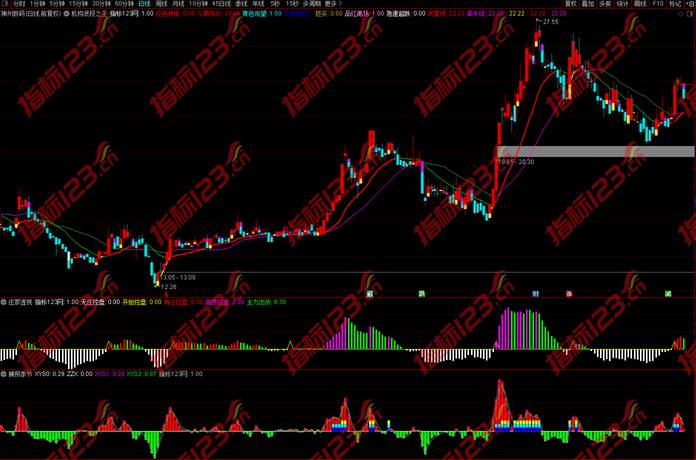Viewport: 696px width, 460px height.
Task: Click the round icon before 机构波段之王
Action: pos(66,15)
